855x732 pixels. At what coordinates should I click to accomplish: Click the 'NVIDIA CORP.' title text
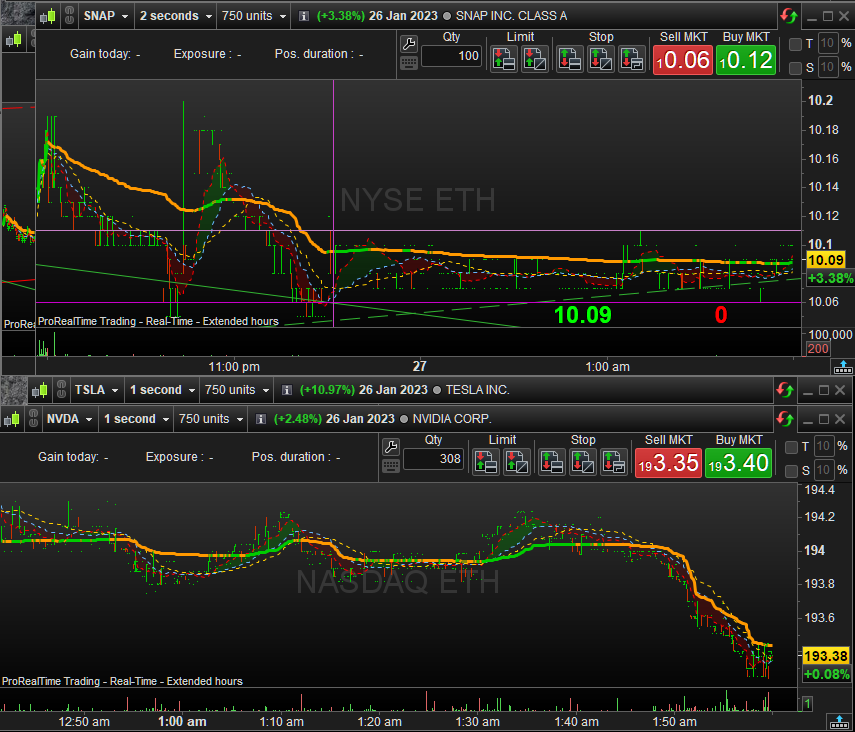tap(451, 419)
